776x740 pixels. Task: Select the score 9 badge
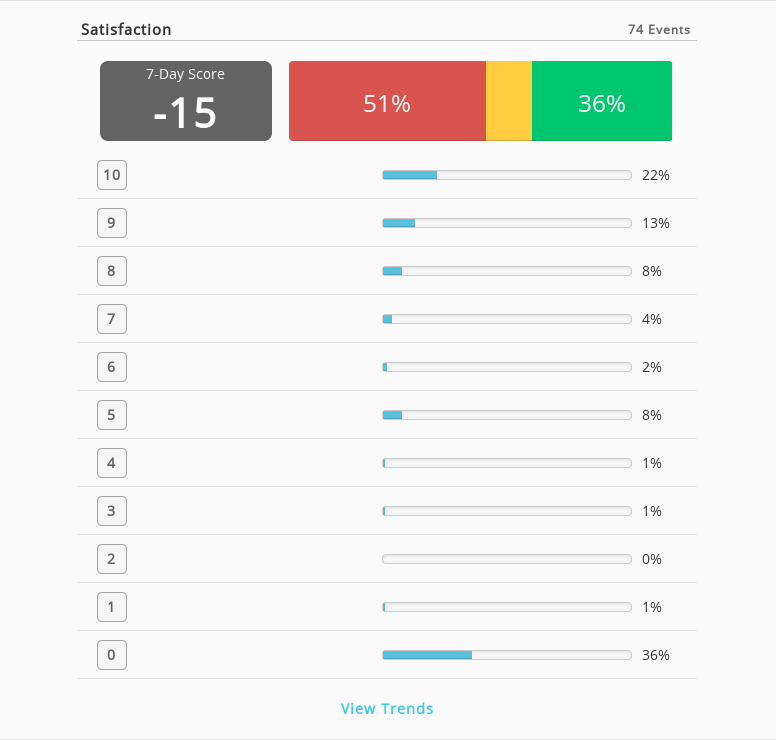click(112, 223)
